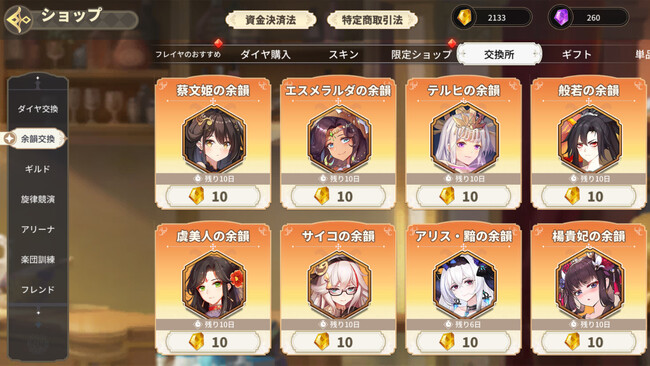Tap the purple diamond currency icon
This screenshot has height=366, width=650.
[x=561, y=17]
